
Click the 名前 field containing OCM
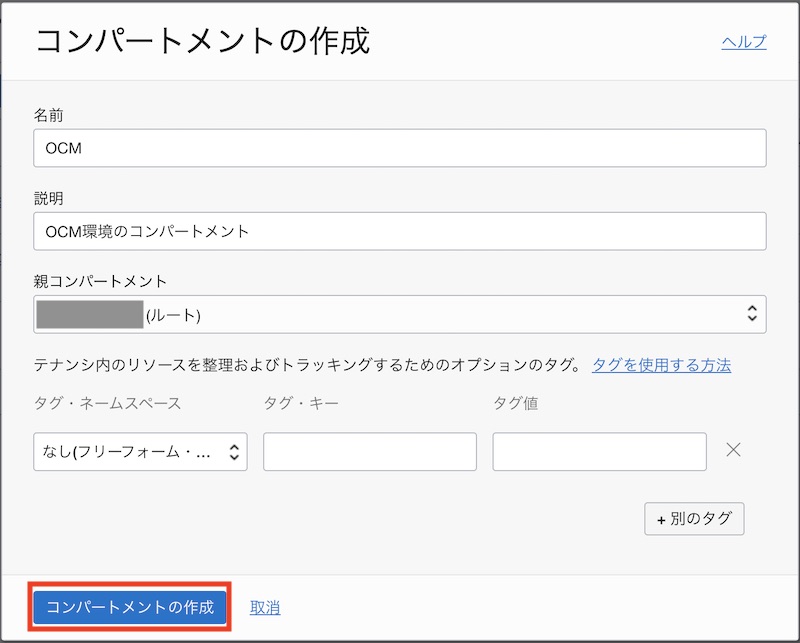pyautogui.click(x=400, y=147)
